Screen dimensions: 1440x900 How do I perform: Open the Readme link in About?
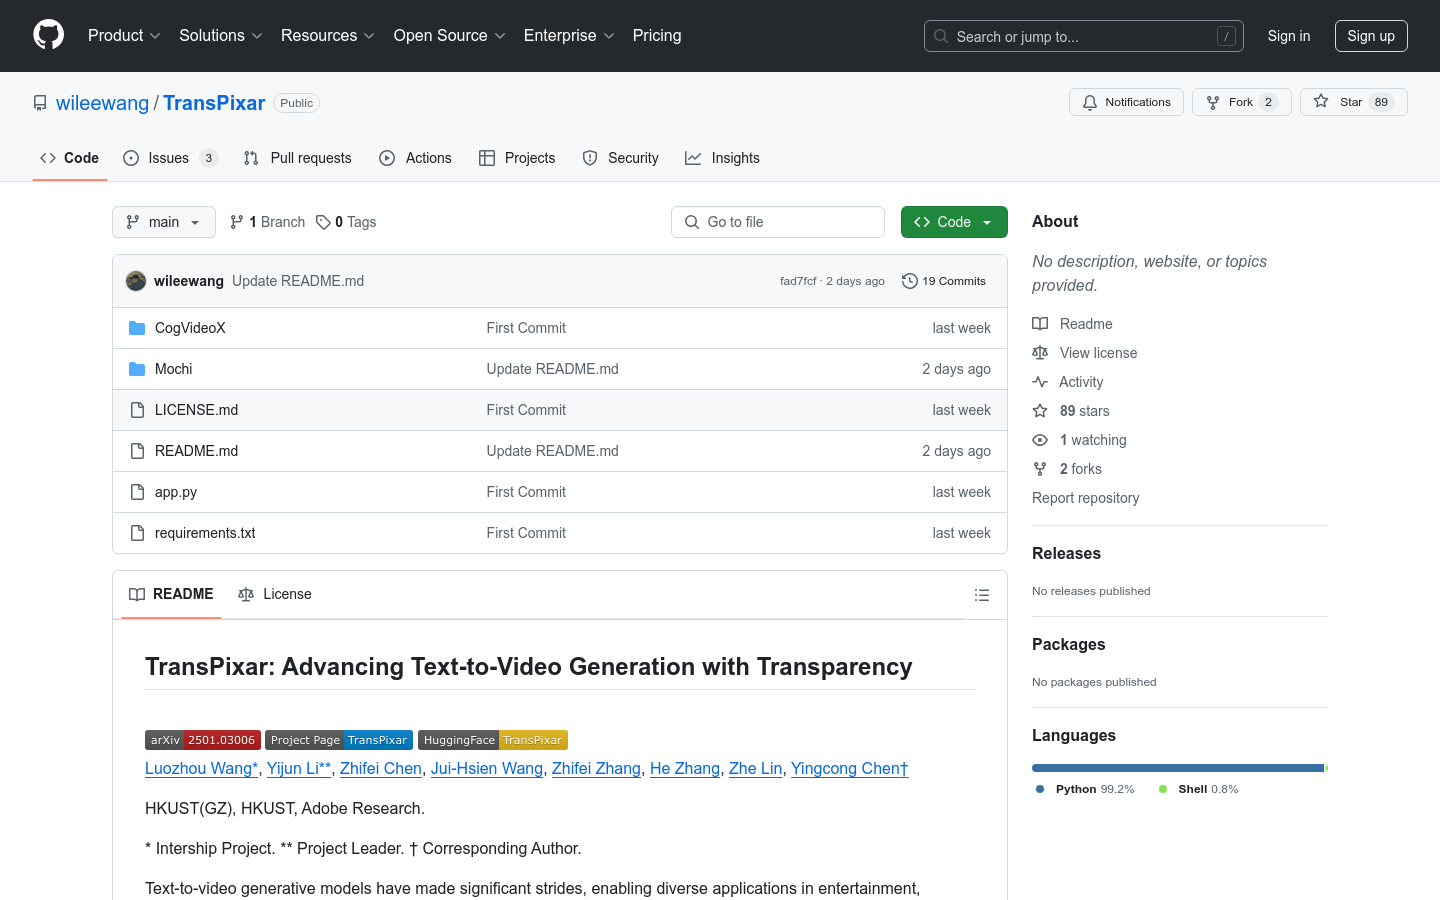1073,324
